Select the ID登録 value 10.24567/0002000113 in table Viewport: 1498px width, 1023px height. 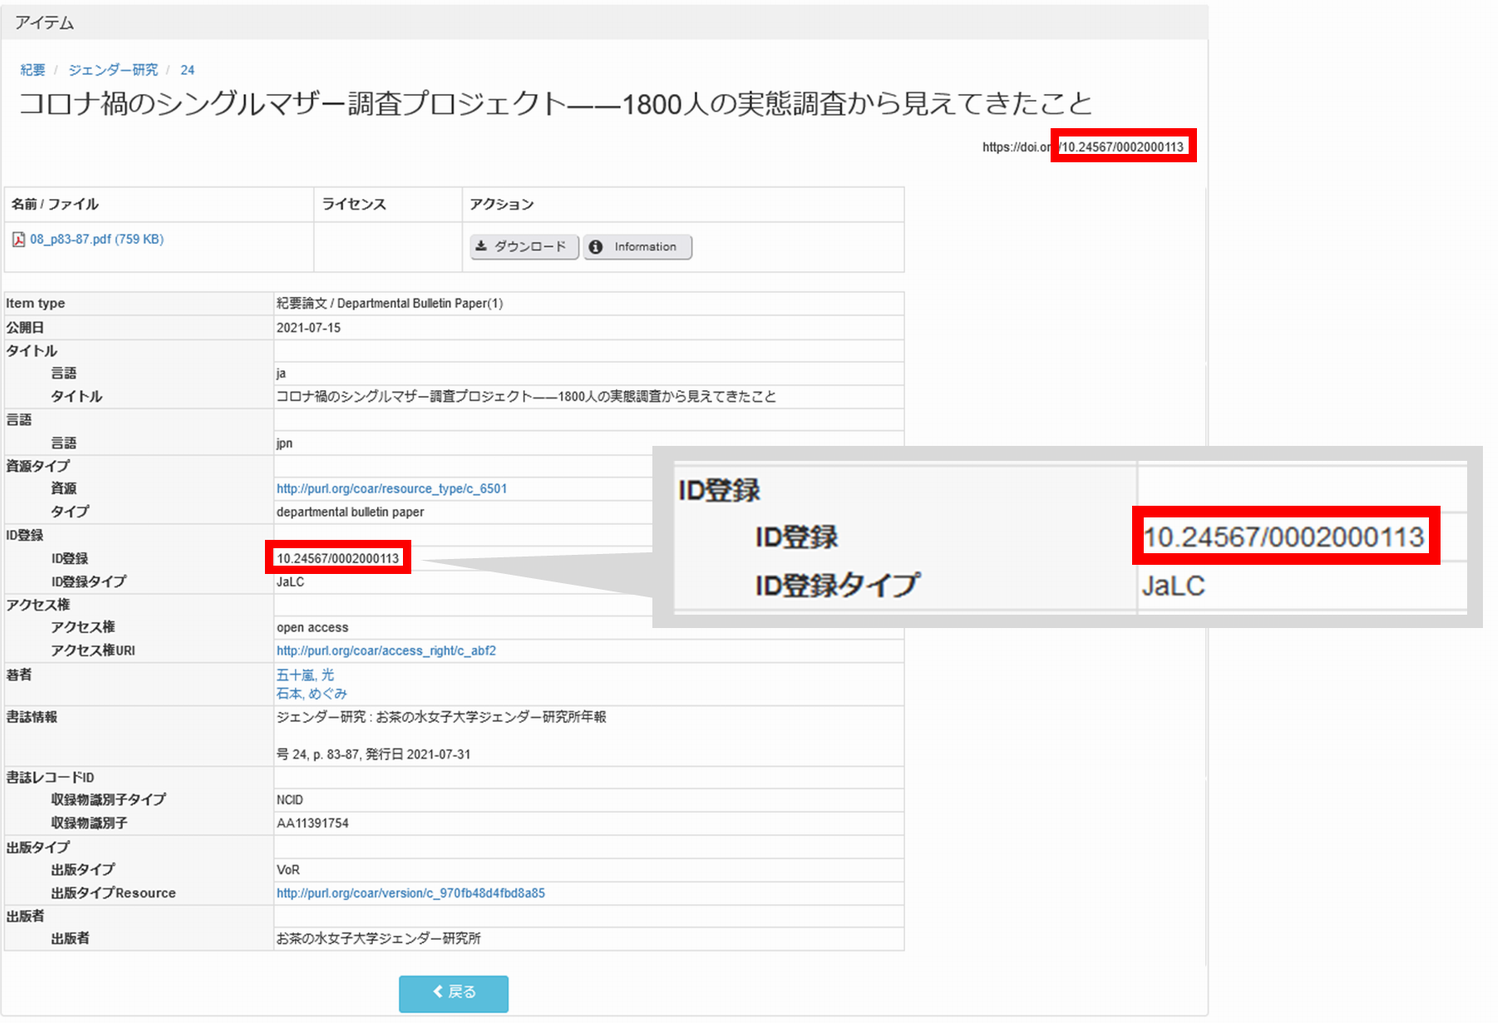click(338, 559)
